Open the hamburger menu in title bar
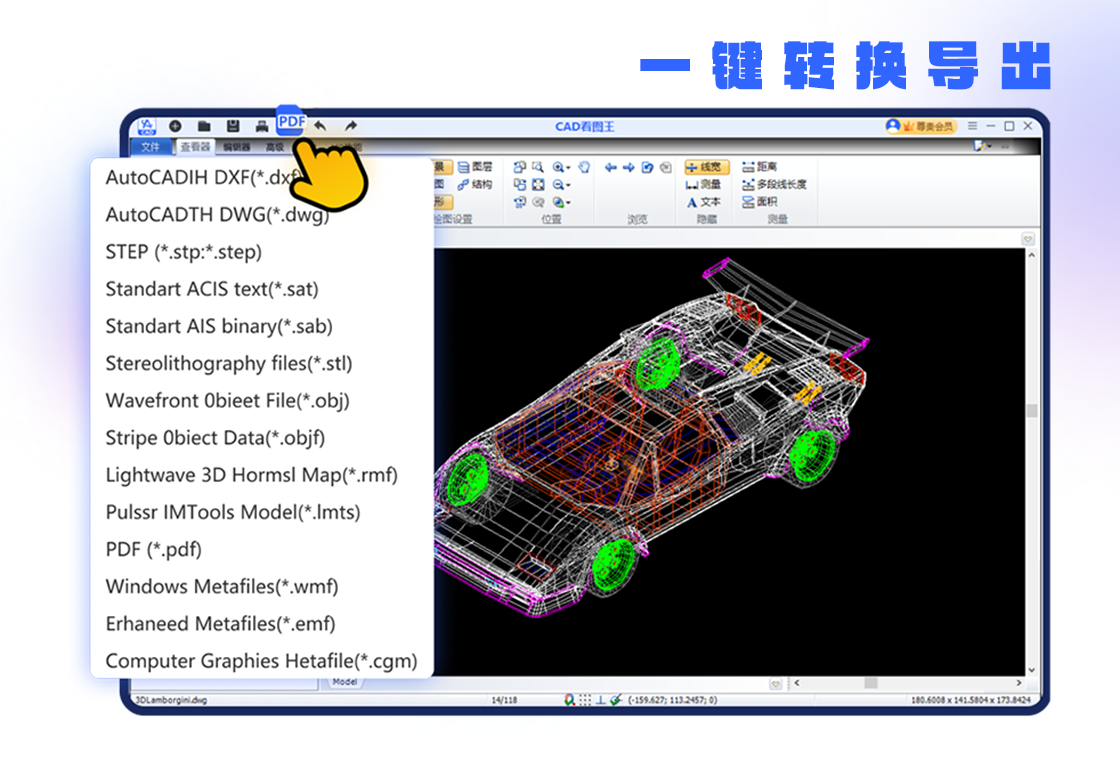This screenshot has height=760, width=1120. tap(972, 126)
